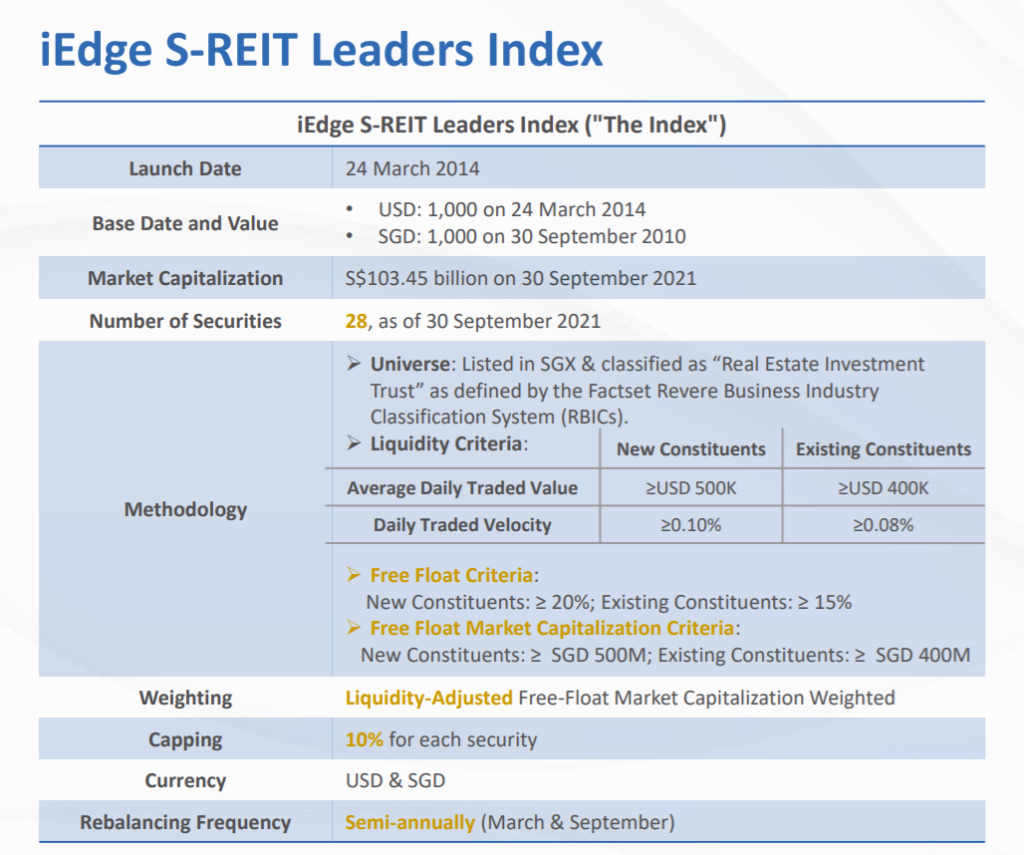1024x855 pixels.
Task: Click the 'Base Date and Value' label
Action: point(185,223)
